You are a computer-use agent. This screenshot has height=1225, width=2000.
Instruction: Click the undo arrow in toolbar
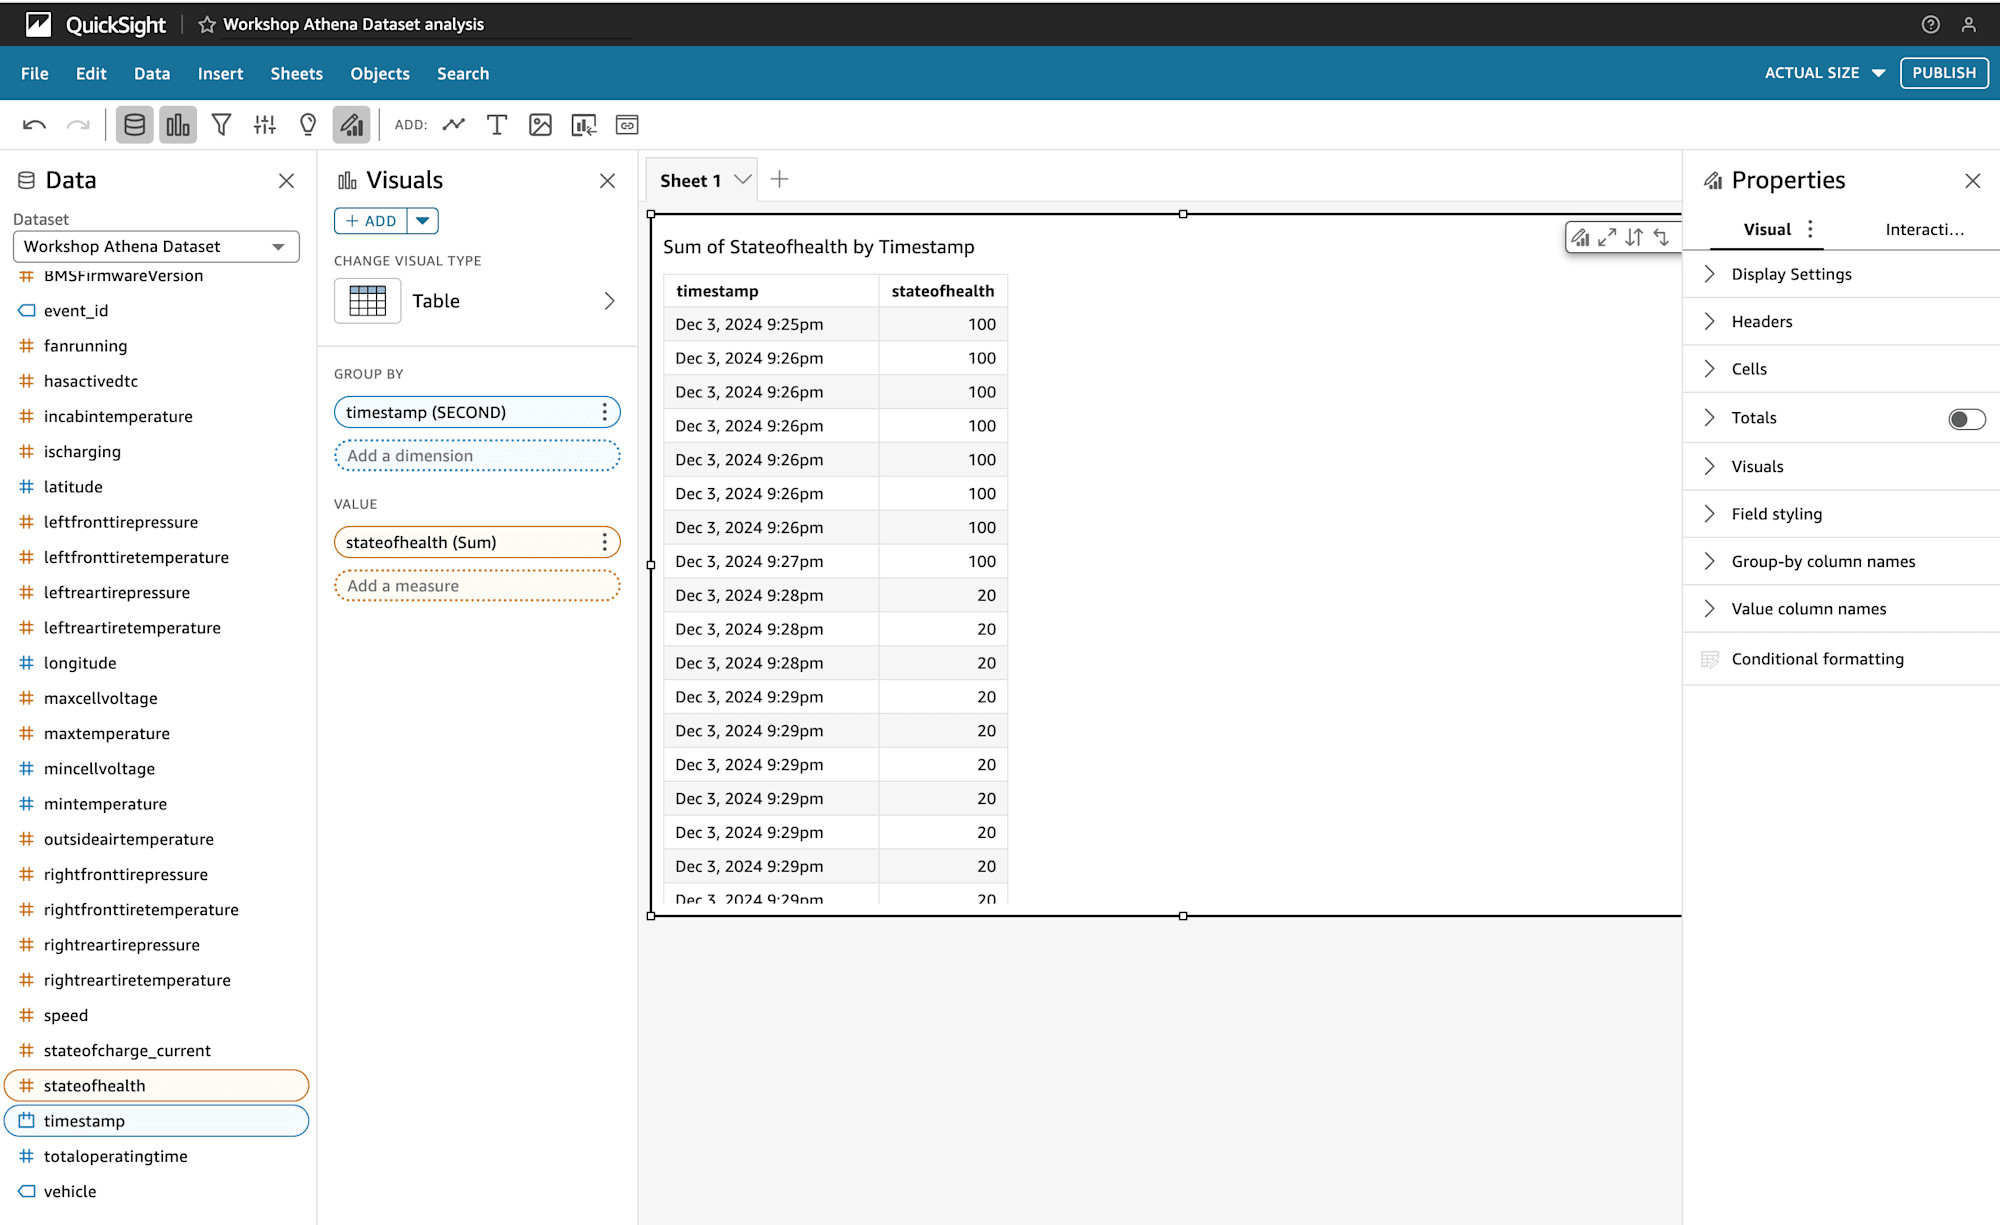[x=34, y=125]
